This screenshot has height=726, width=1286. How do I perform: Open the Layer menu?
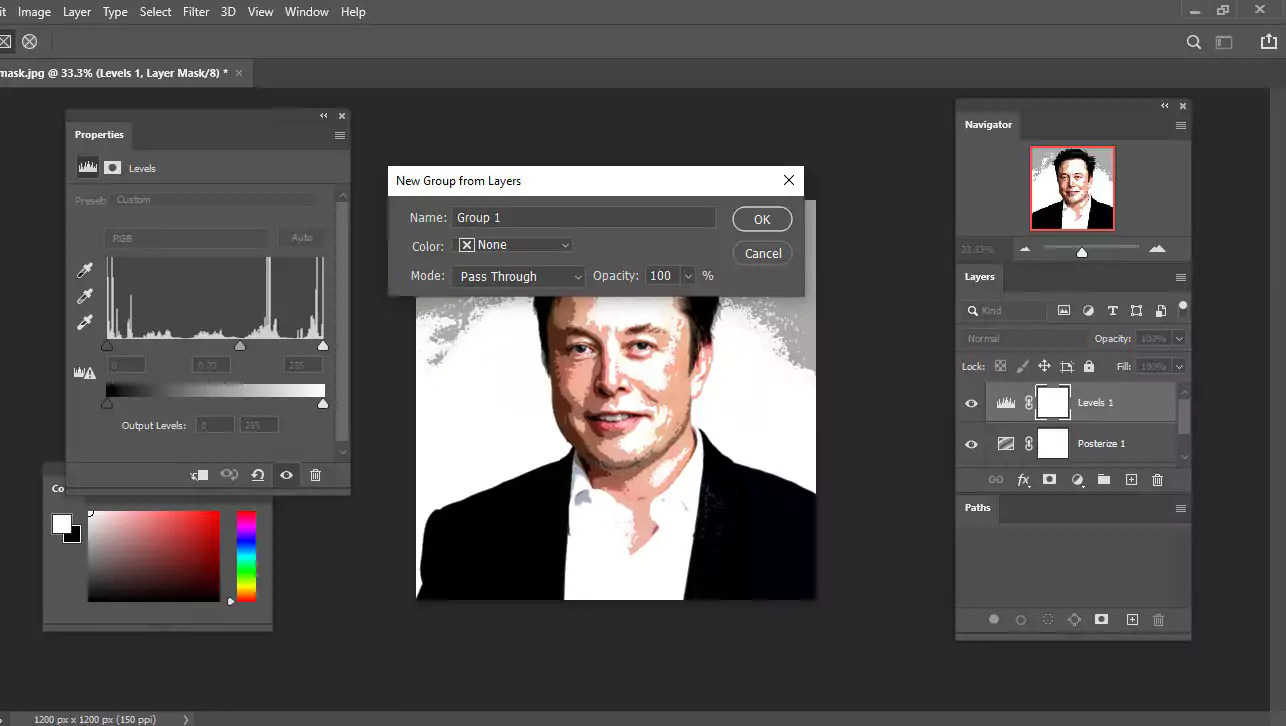click(x=77, y=12)
